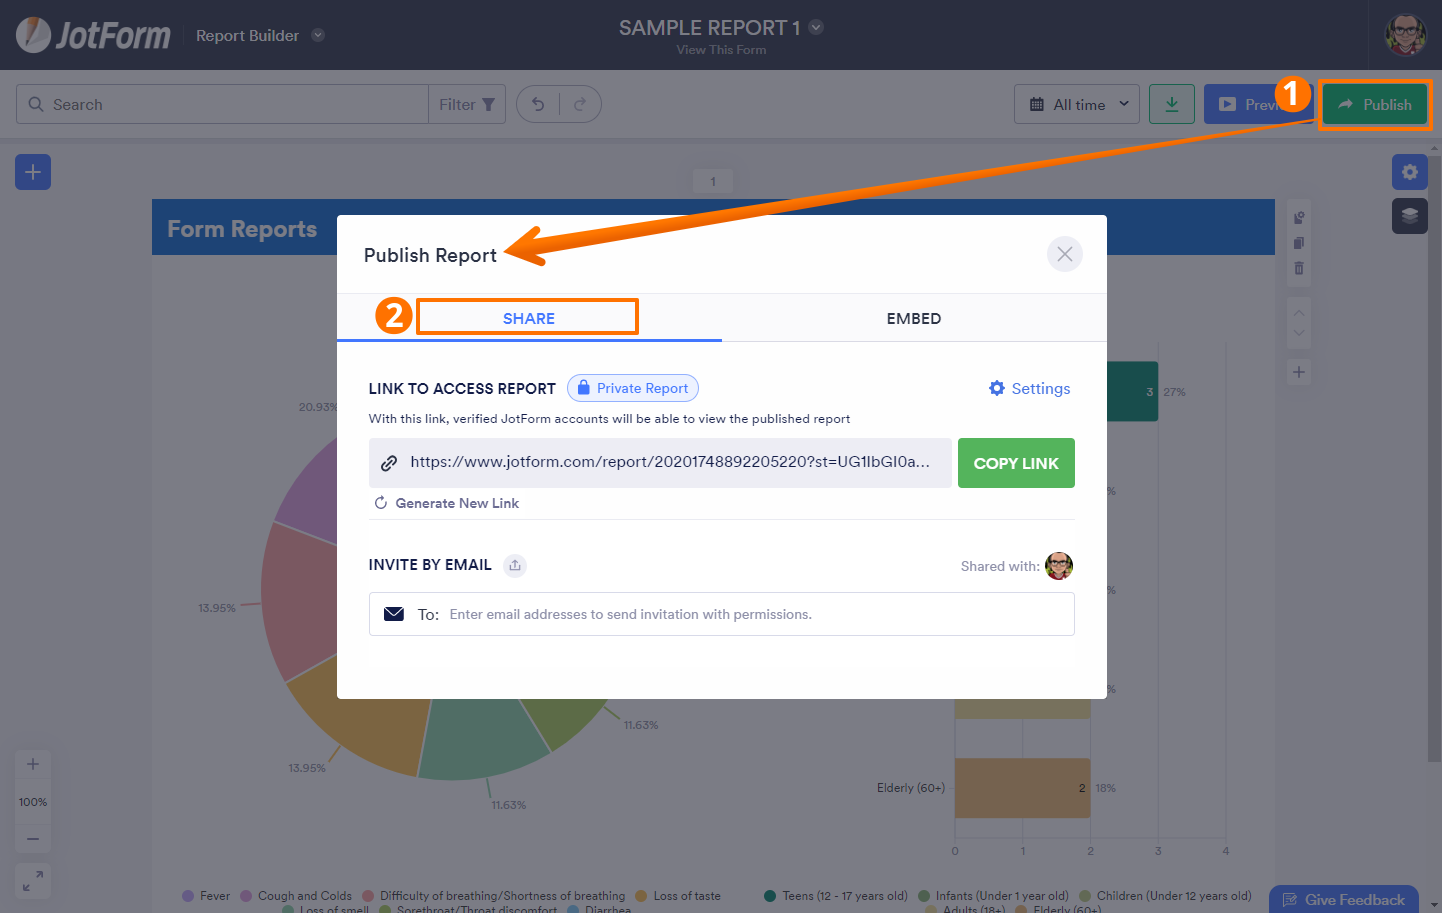Switch to the EMBED tab

click(x=914, y=318)
